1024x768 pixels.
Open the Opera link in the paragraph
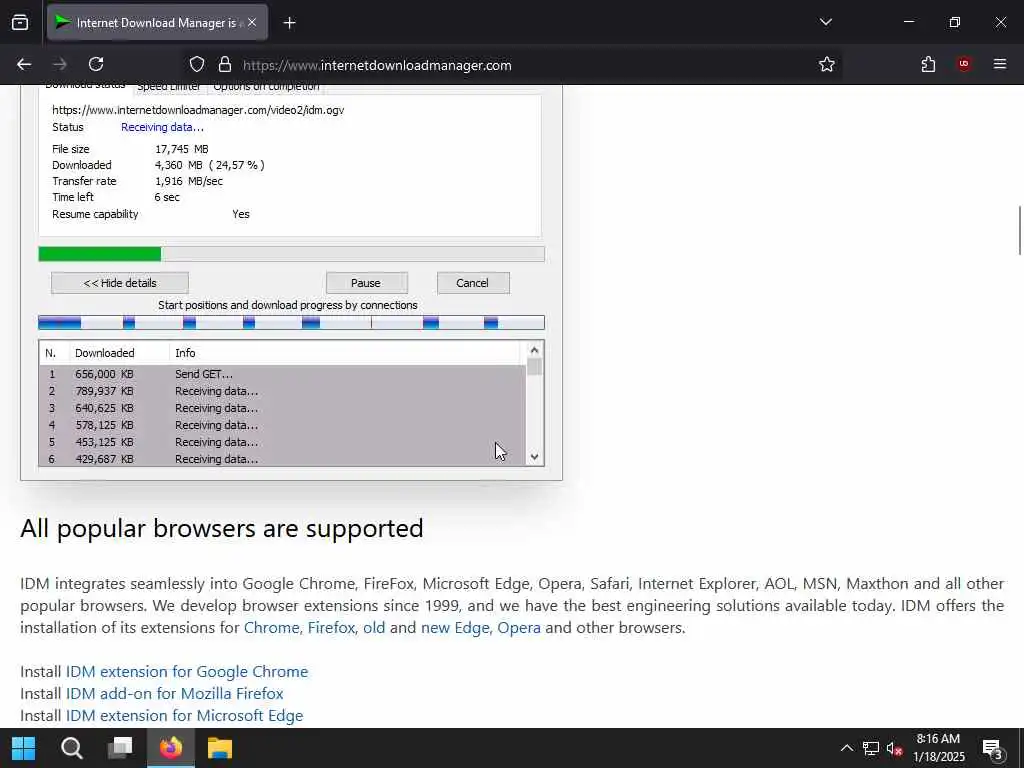click(x=519, y=628)
